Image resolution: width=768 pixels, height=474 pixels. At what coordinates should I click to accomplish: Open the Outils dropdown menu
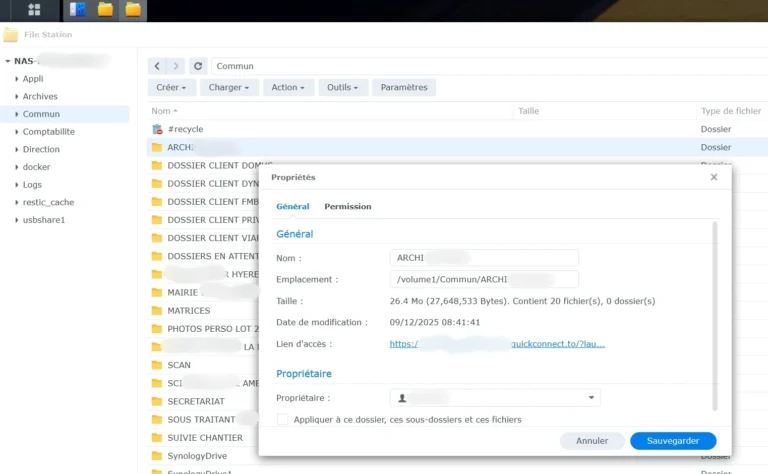tap(342, 87)
